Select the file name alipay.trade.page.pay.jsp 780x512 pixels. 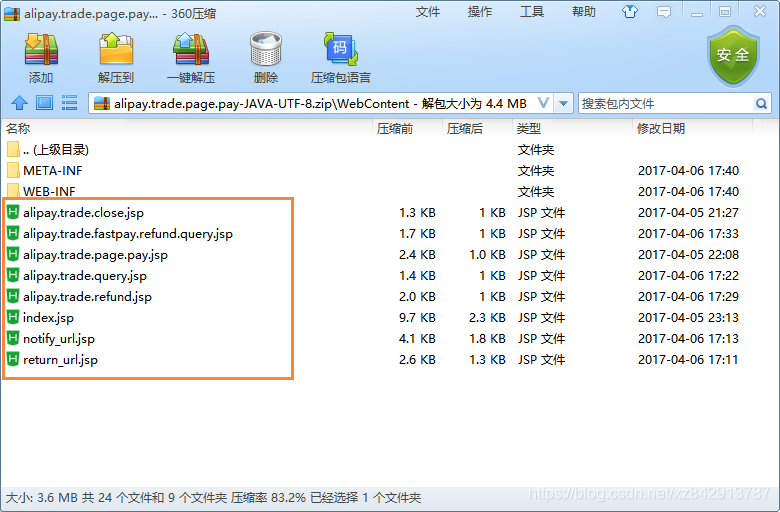[96, 255]
